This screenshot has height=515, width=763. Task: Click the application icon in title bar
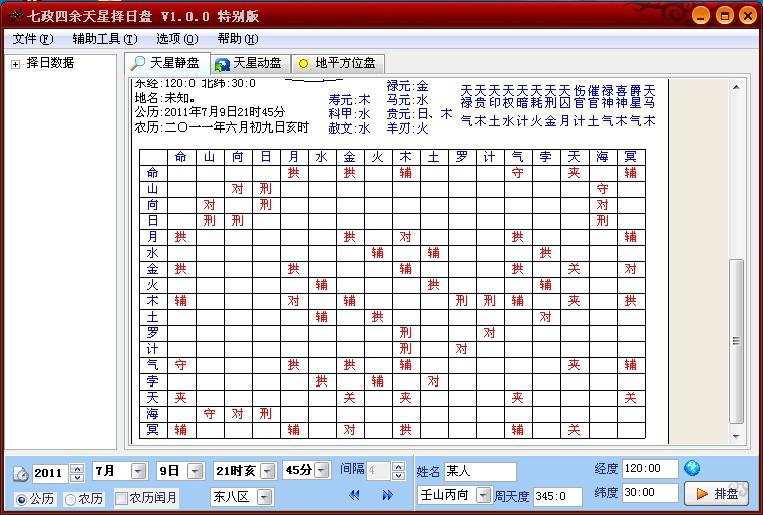(15, 16)
